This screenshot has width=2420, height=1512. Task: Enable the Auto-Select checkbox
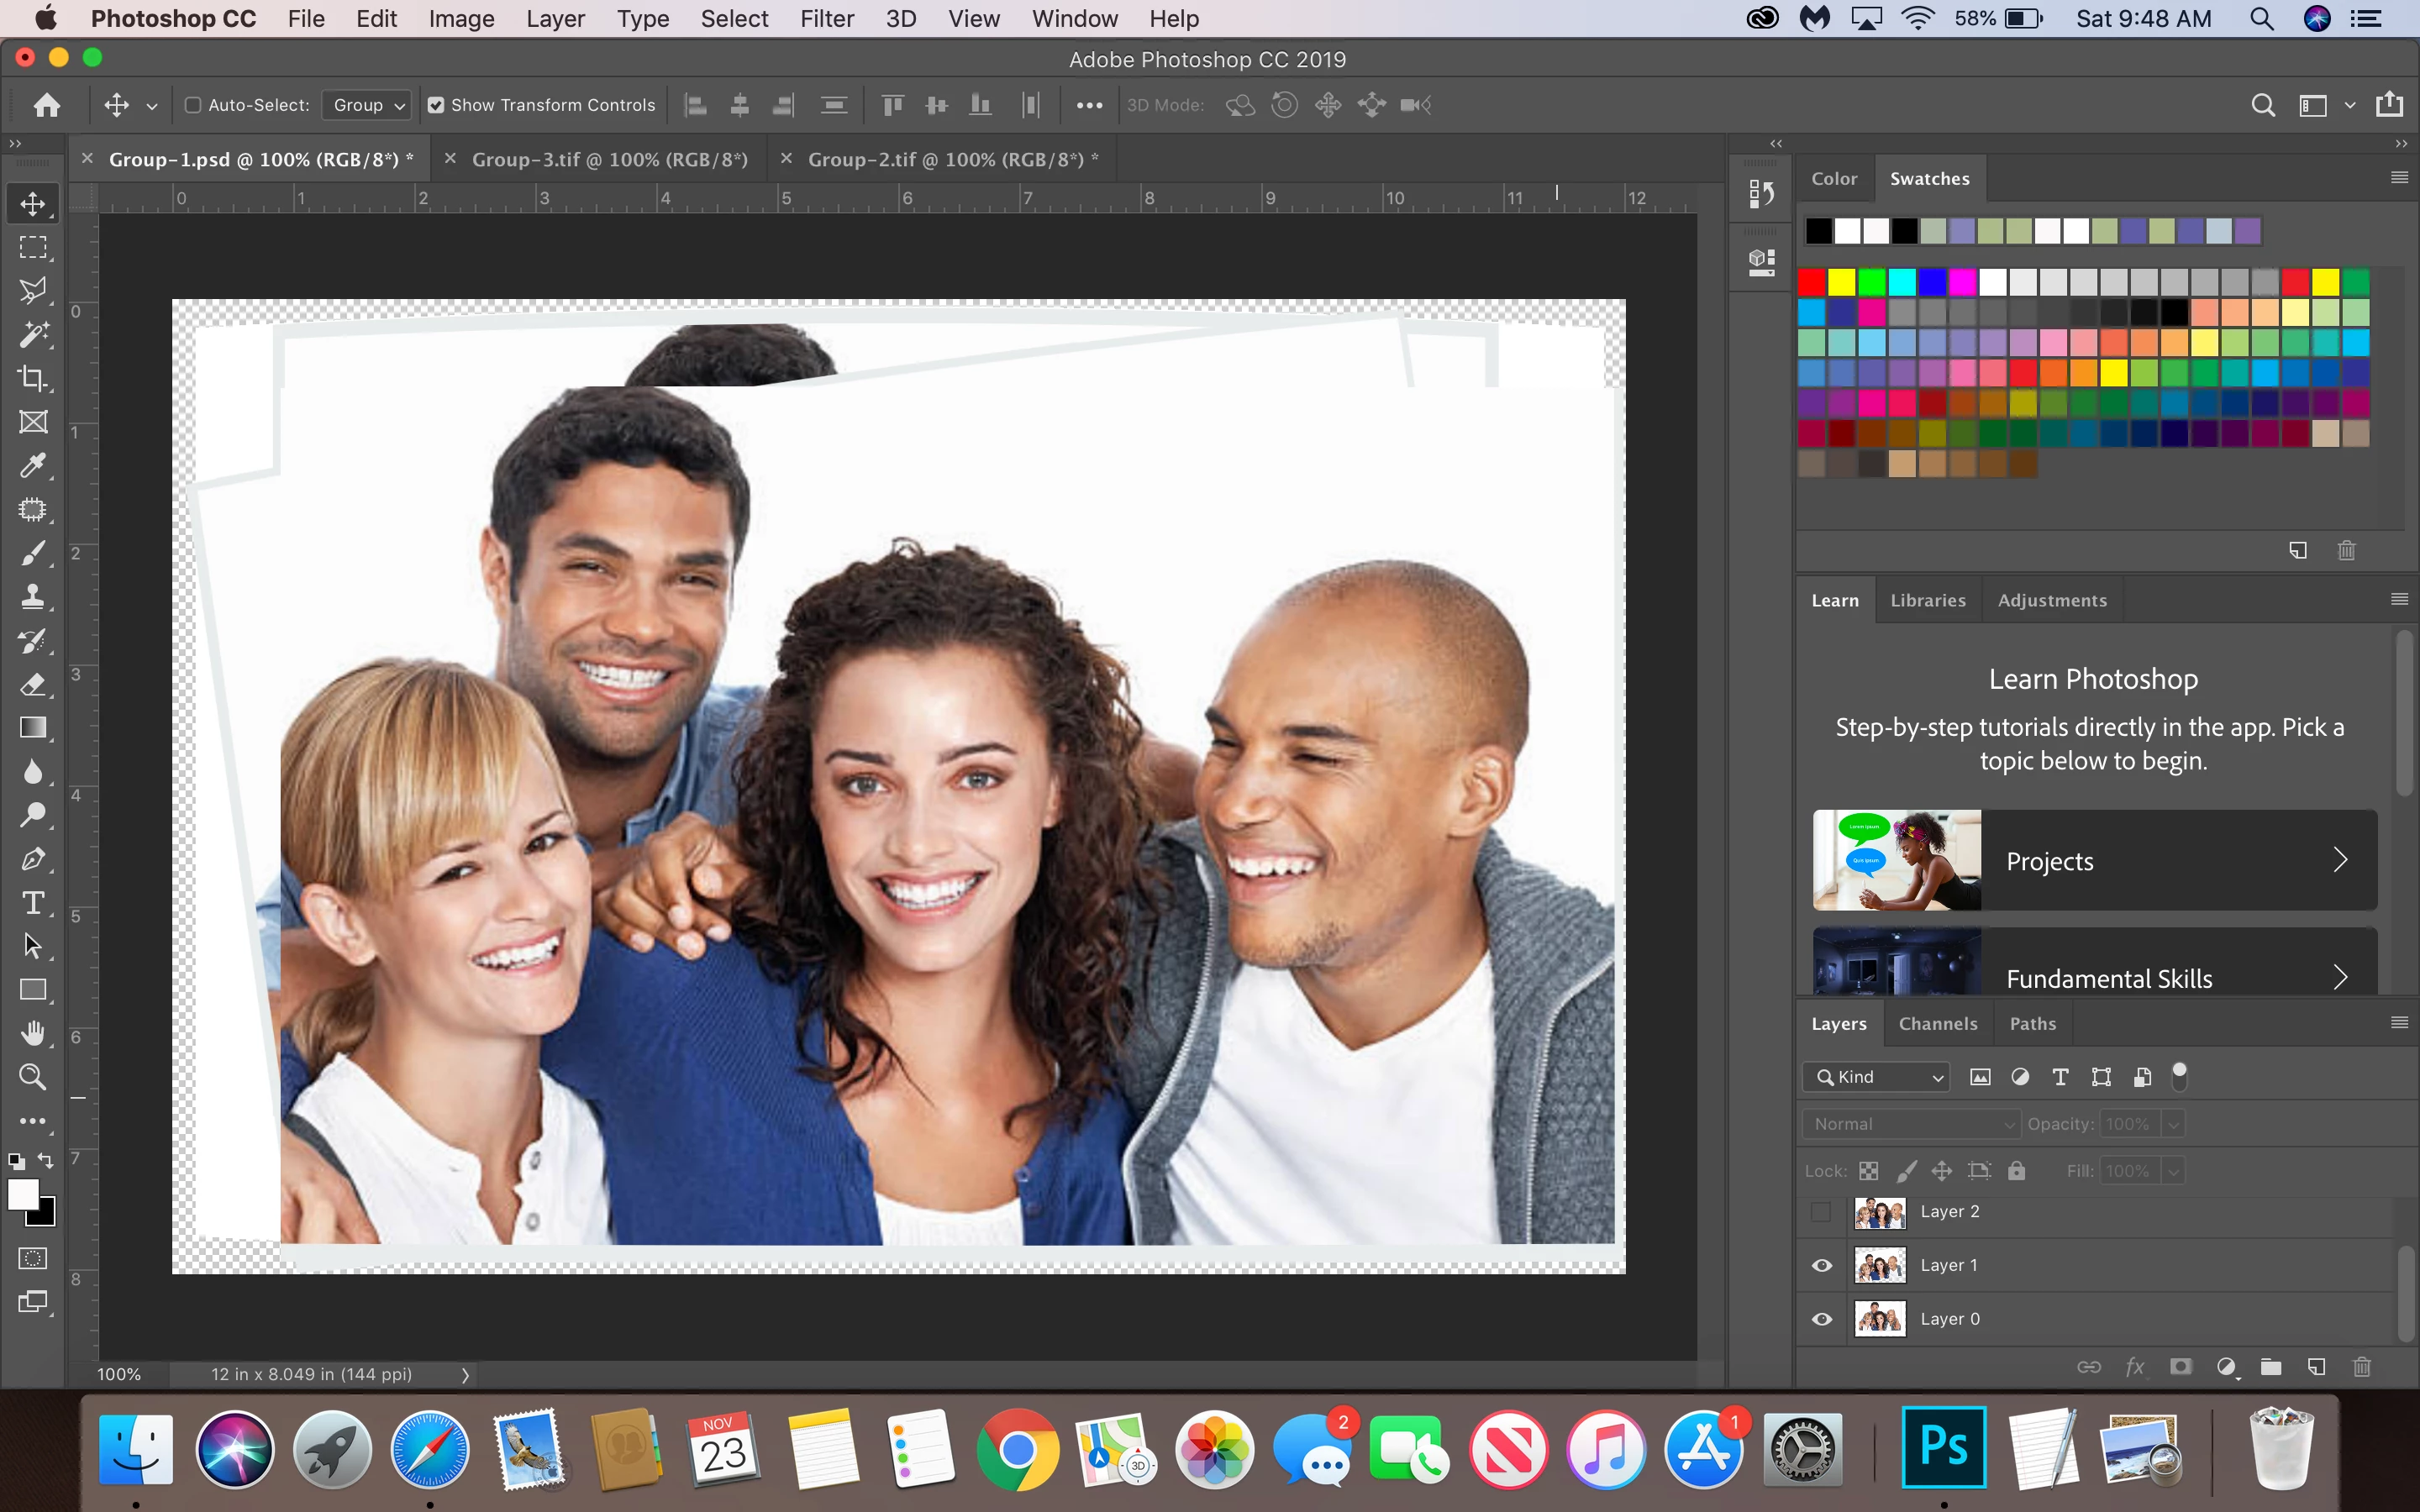(x=194, y=105)
